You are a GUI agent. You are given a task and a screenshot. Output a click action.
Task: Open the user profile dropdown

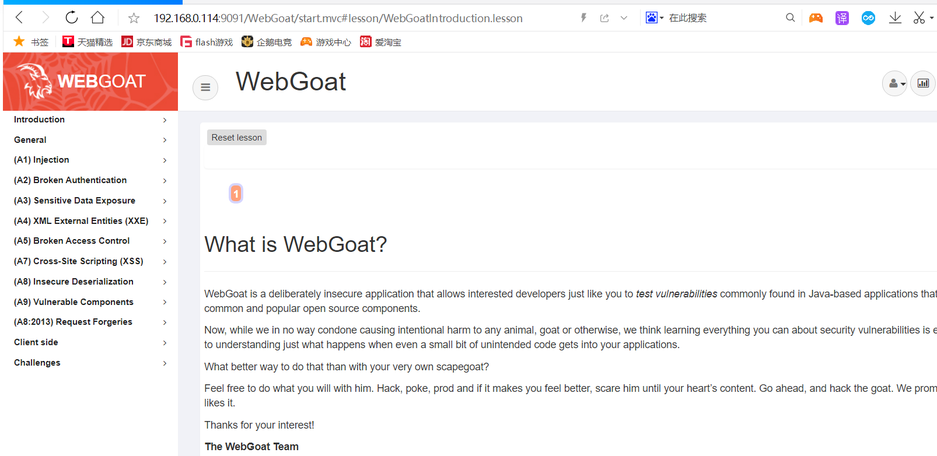(895, 85)
